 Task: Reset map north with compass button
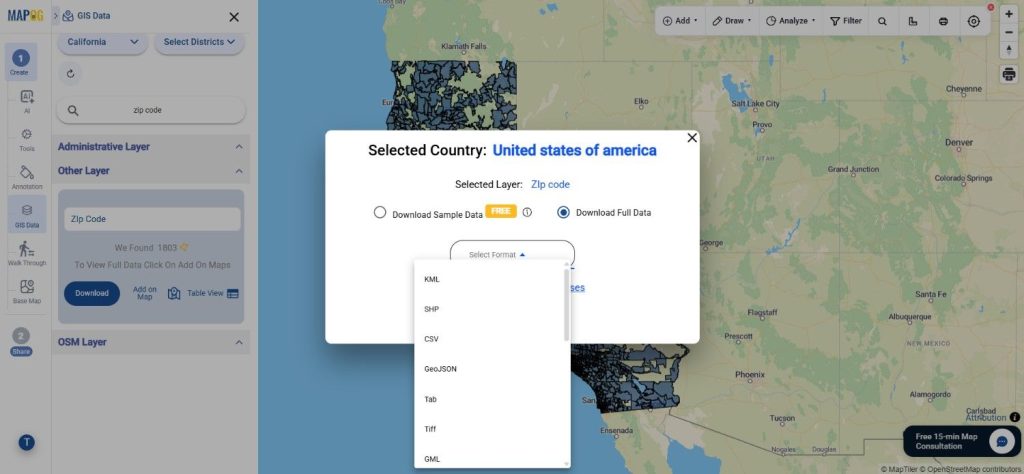click(x=1009, y=50)
